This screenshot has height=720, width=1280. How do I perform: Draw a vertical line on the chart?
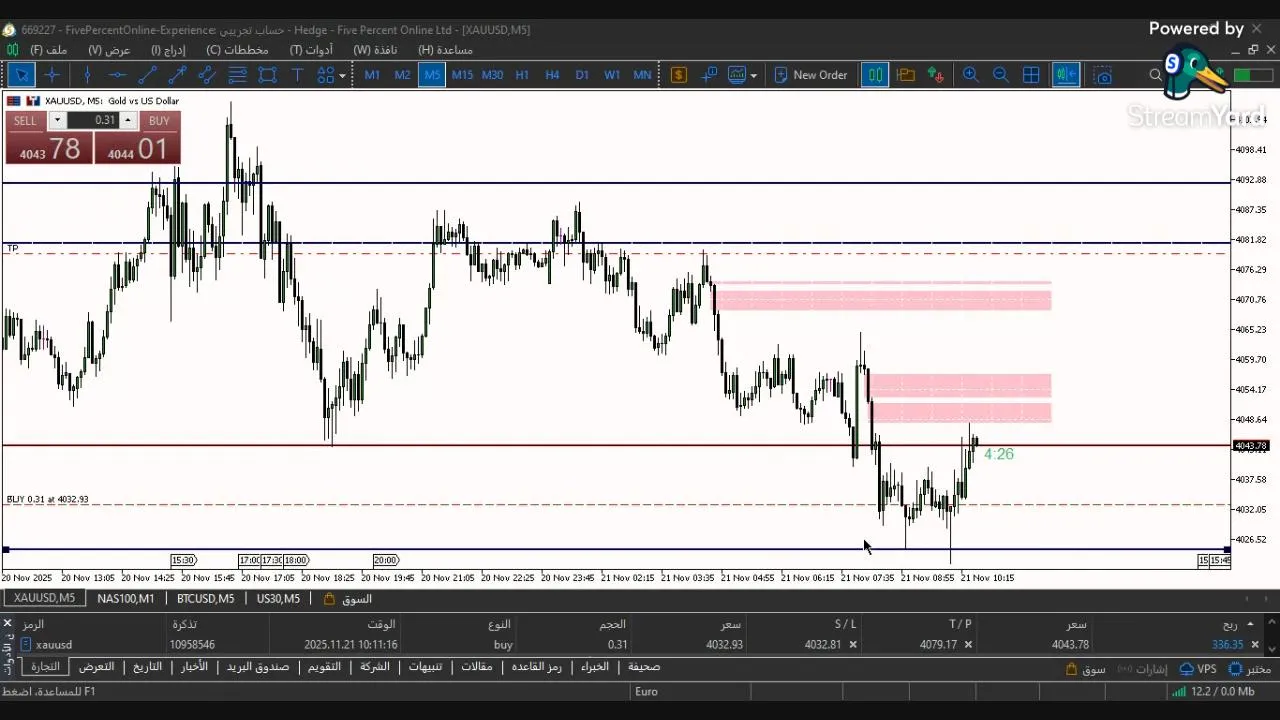click(x=87, y=75)
